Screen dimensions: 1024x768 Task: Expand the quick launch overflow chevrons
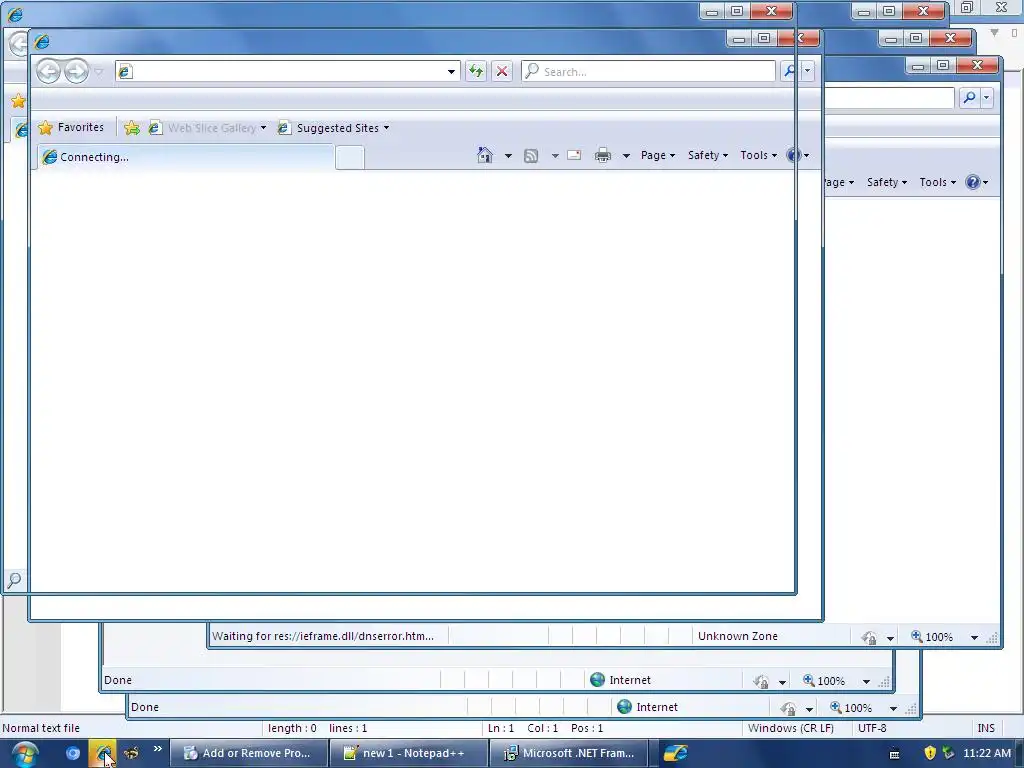pyautogui.click(x=157, y=749)
